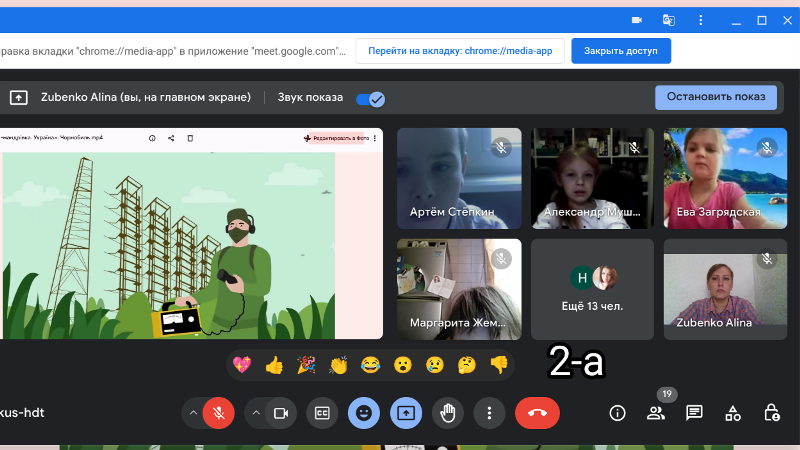Show the participants list
This screenshot has height=450, width=800.
coord(655,413)
